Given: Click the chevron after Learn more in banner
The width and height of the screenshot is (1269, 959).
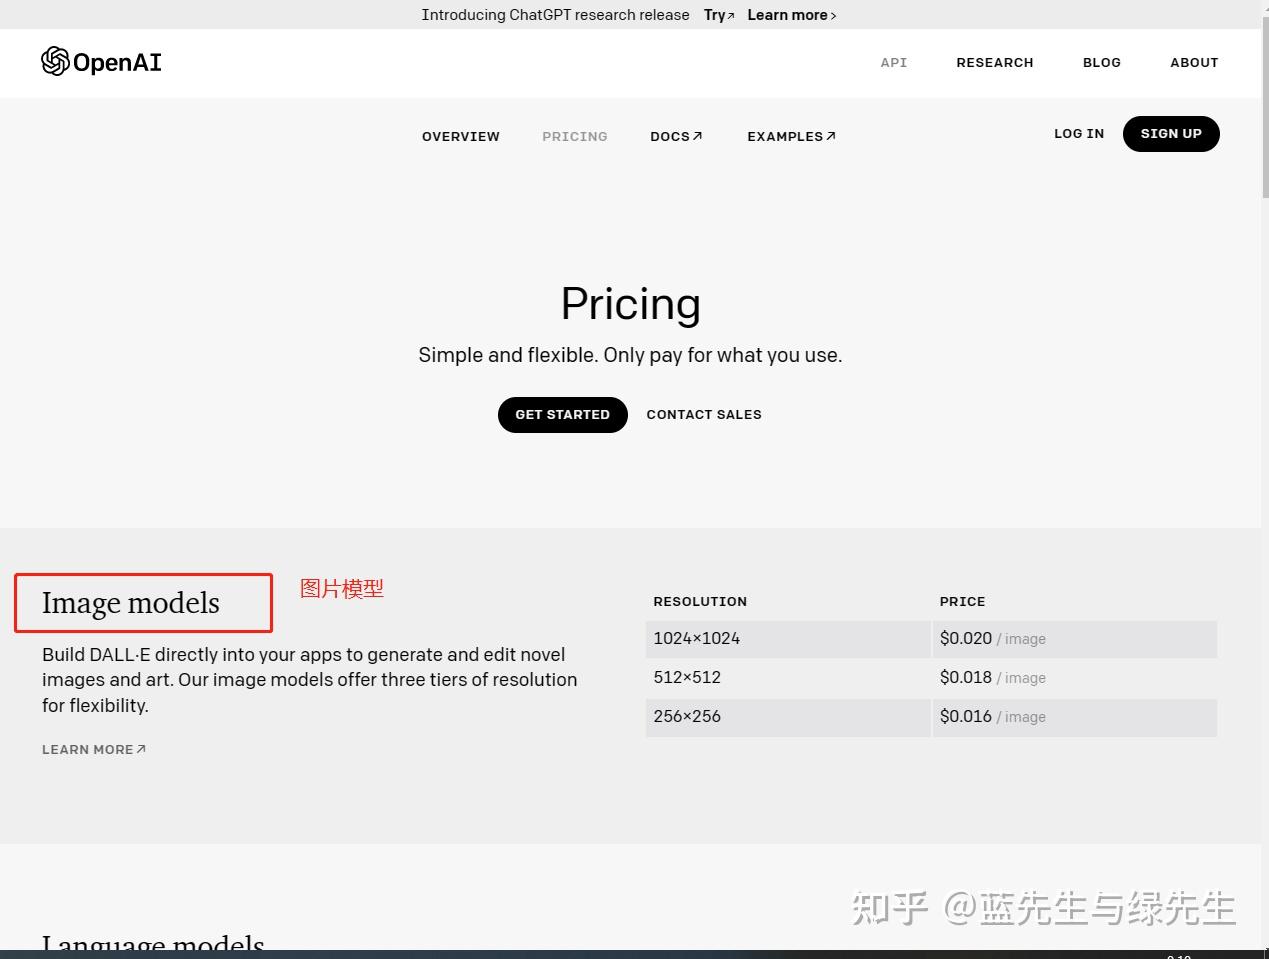Looking at the screenshot, I should 833,15.
